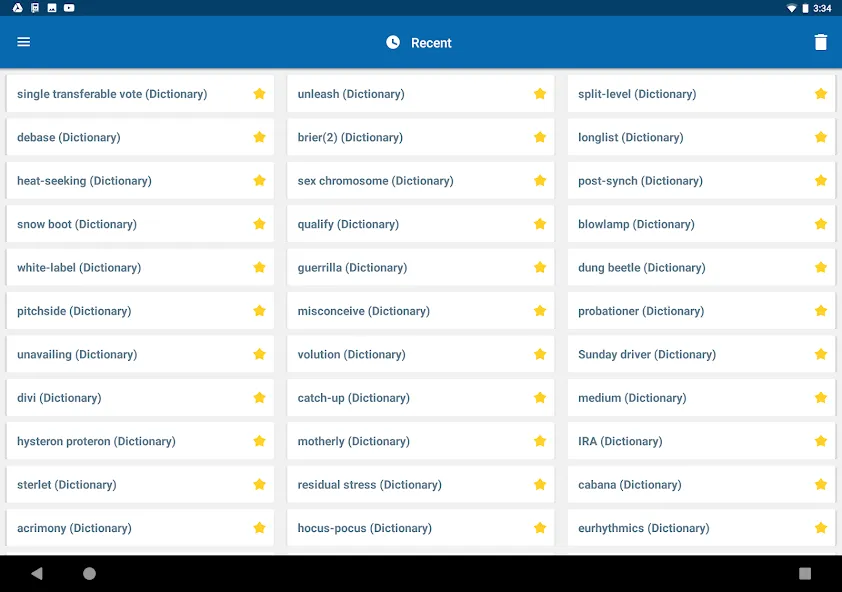The image size is (842, 592).
Task: Toggle favorite star for debase
Action: tap(259, 138)
